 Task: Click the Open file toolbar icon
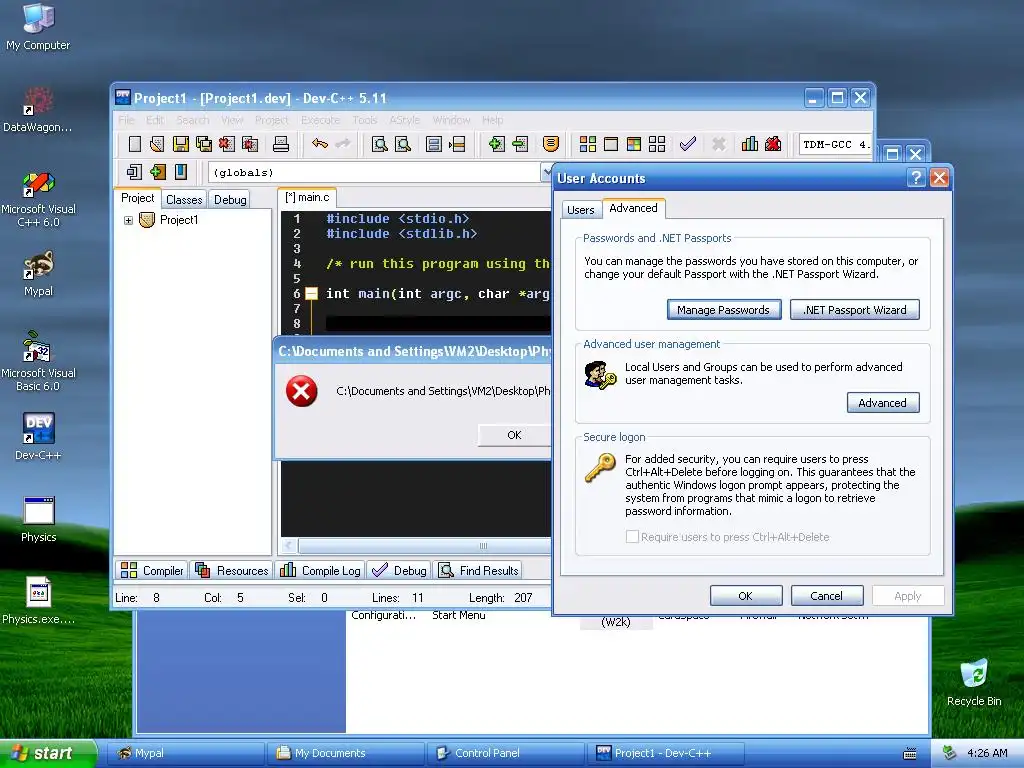tap(157, 144)
